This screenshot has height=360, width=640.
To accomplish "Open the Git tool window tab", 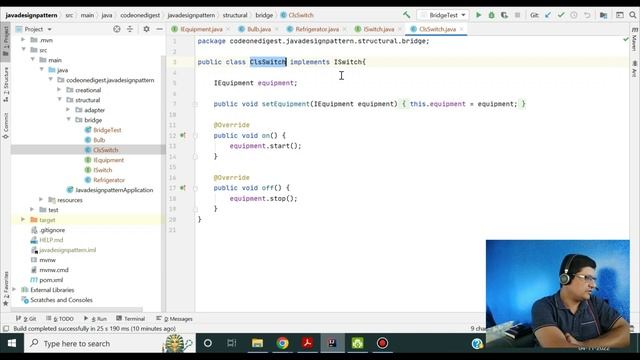I will [26, 319].
